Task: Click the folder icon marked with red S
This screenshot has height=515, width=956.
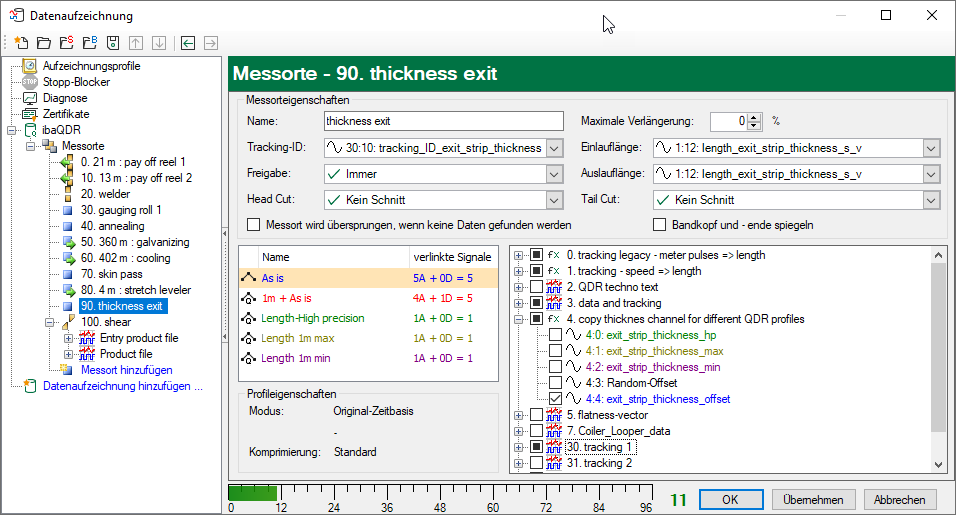Action: 66,43
